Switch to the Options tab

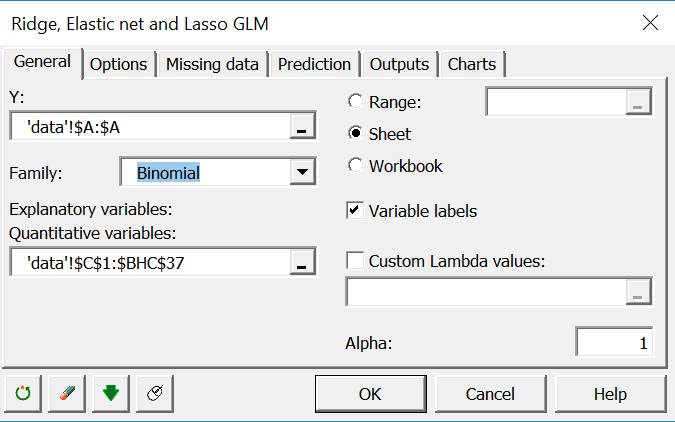tap(118, 64)
